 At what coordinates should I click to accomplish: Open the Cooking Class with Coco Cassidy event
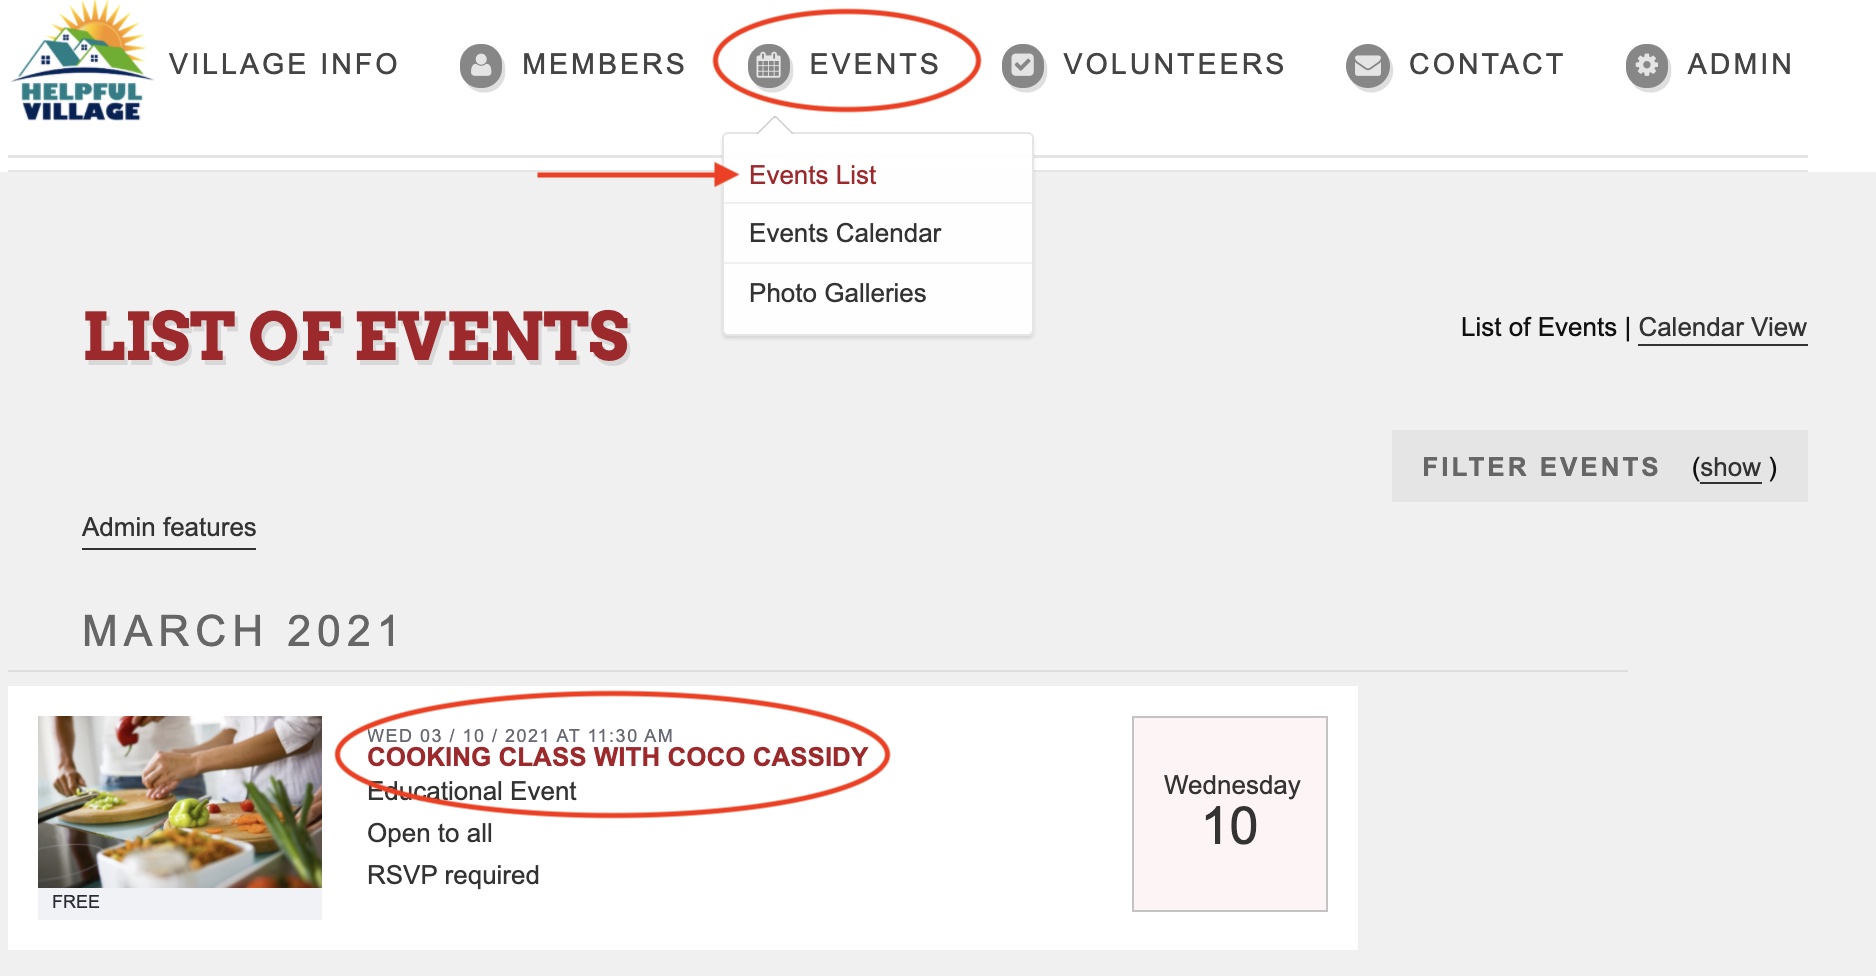(x=619, y=757)
